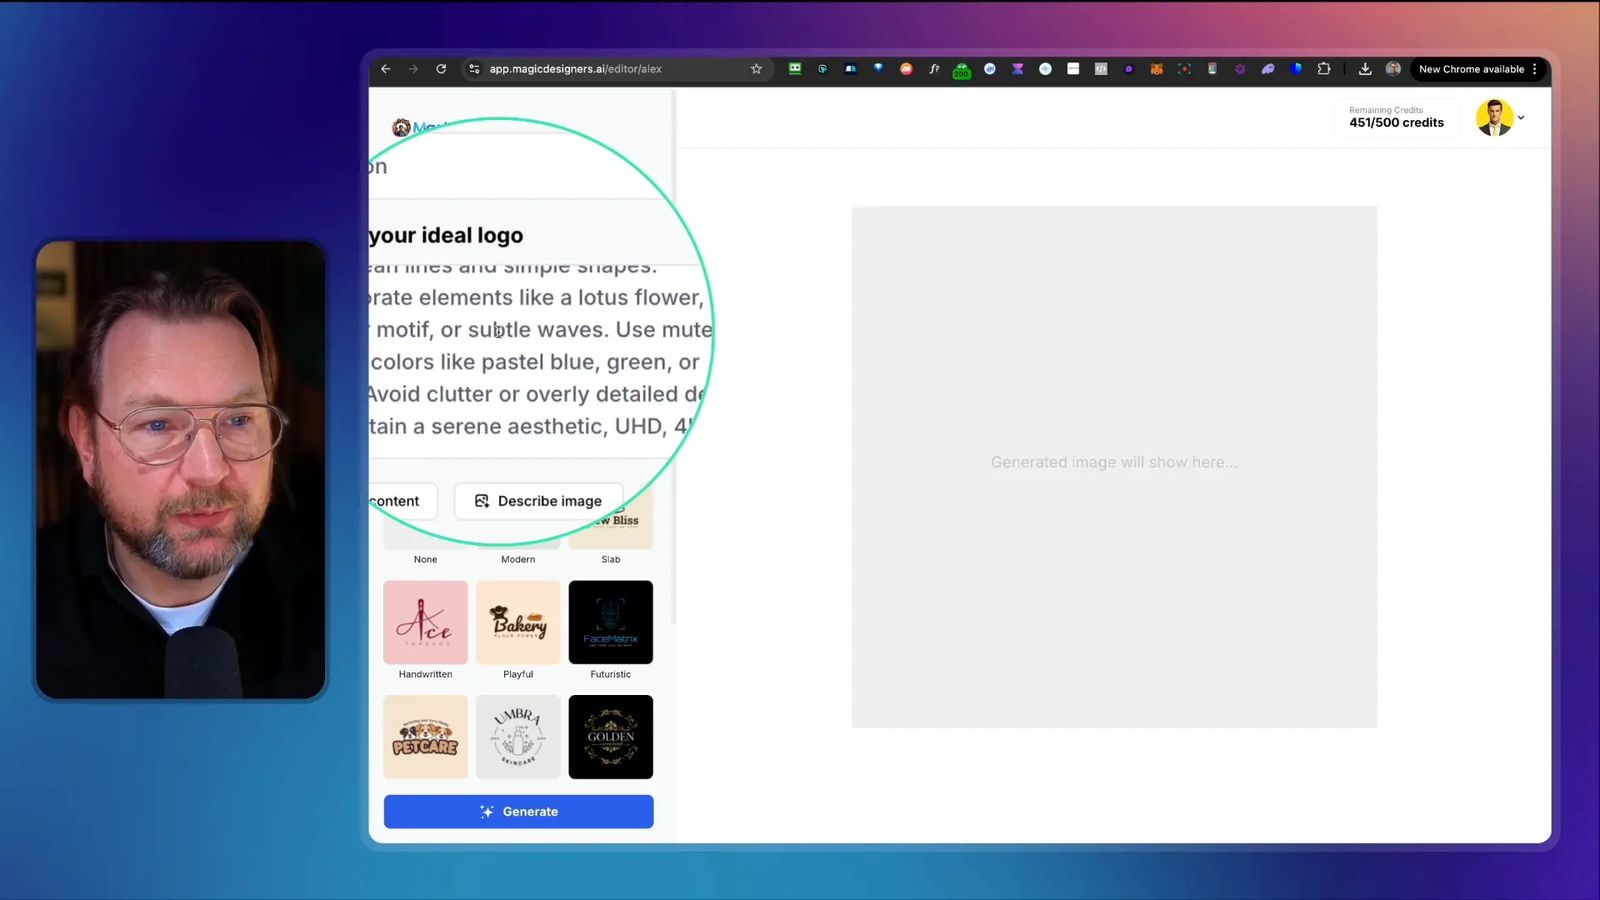Click the 451/500 credits indicator
Screen dimensions: 1600x900
[x=1396, y=117]
